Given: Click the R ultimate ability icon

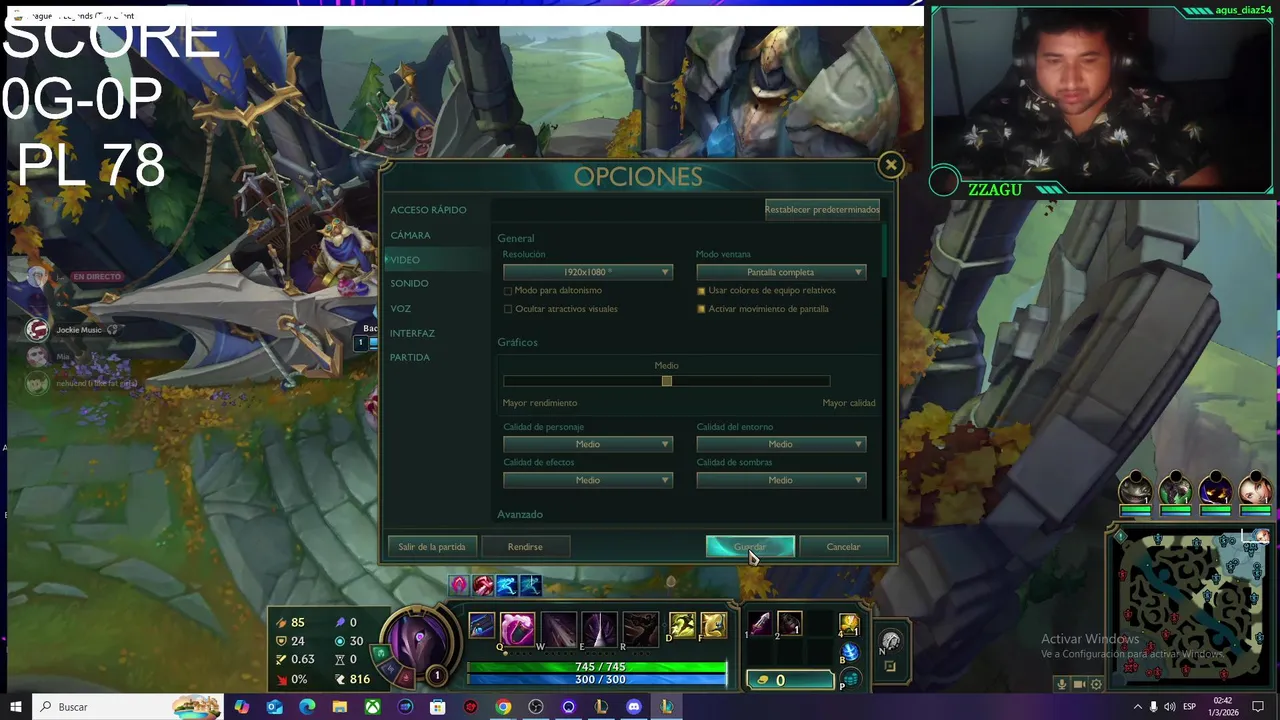Looking at the screenshot, I should [x=640, y=628].
